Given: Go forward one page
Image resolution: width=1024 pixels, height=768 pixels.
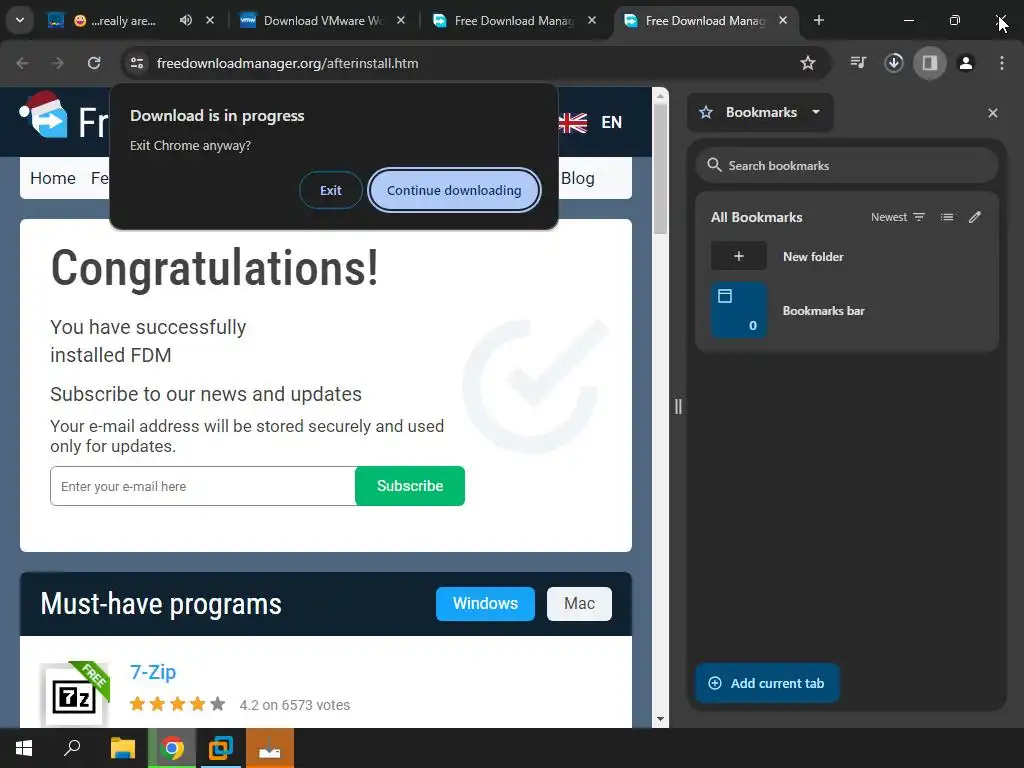Looking at the screenshot, I should coord(58,63).
